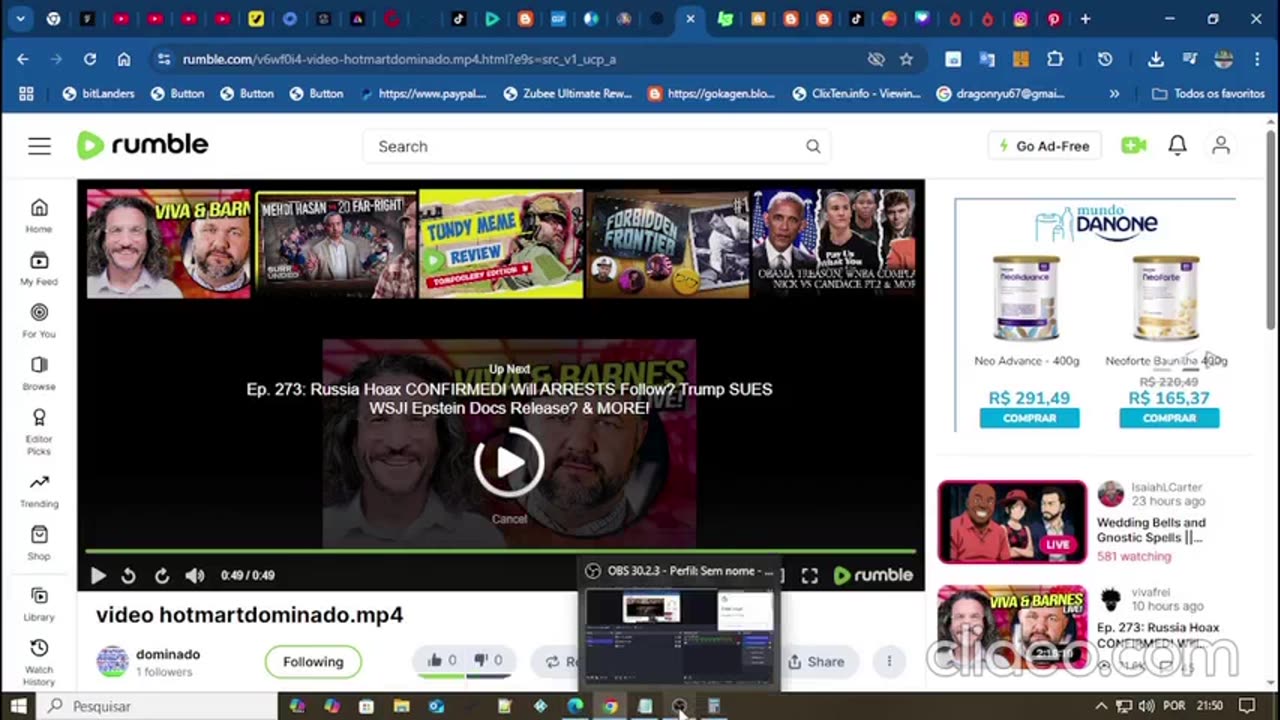Reload the page in the browser

point(90,59)
